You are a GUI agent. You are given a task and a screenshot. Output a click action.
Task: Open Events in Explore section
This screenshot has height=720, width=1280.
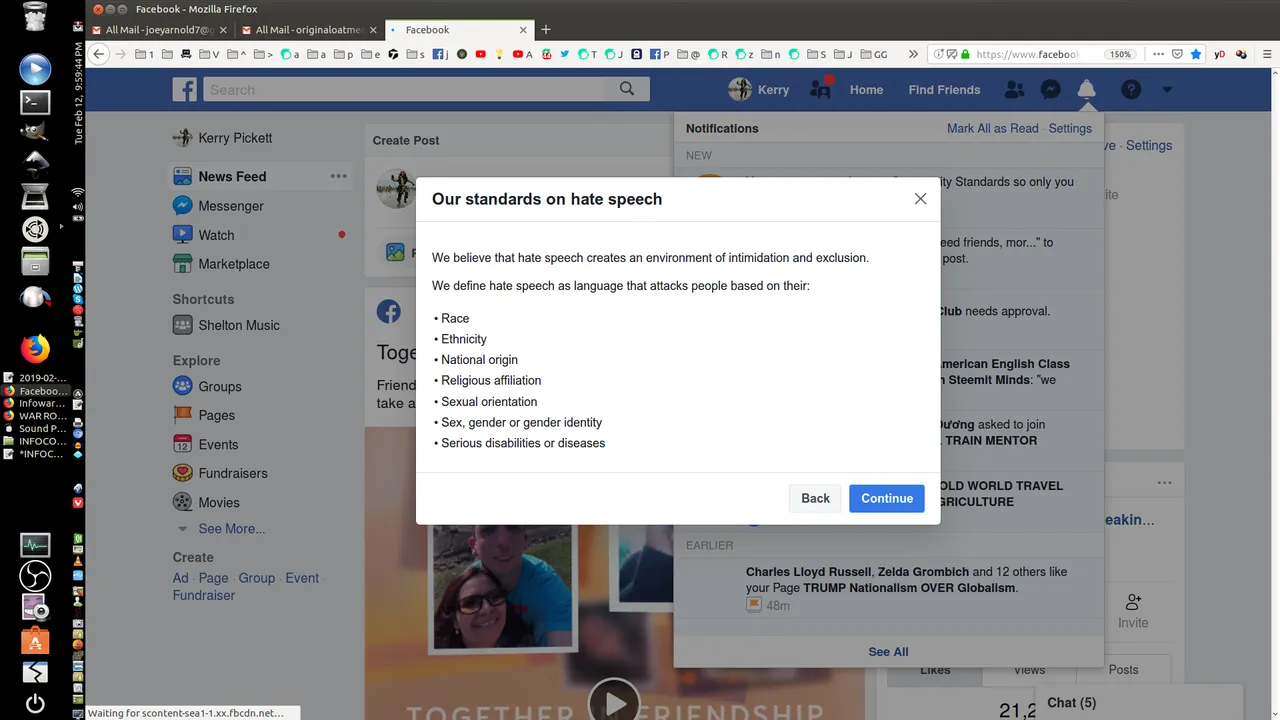tap(218, 444)
